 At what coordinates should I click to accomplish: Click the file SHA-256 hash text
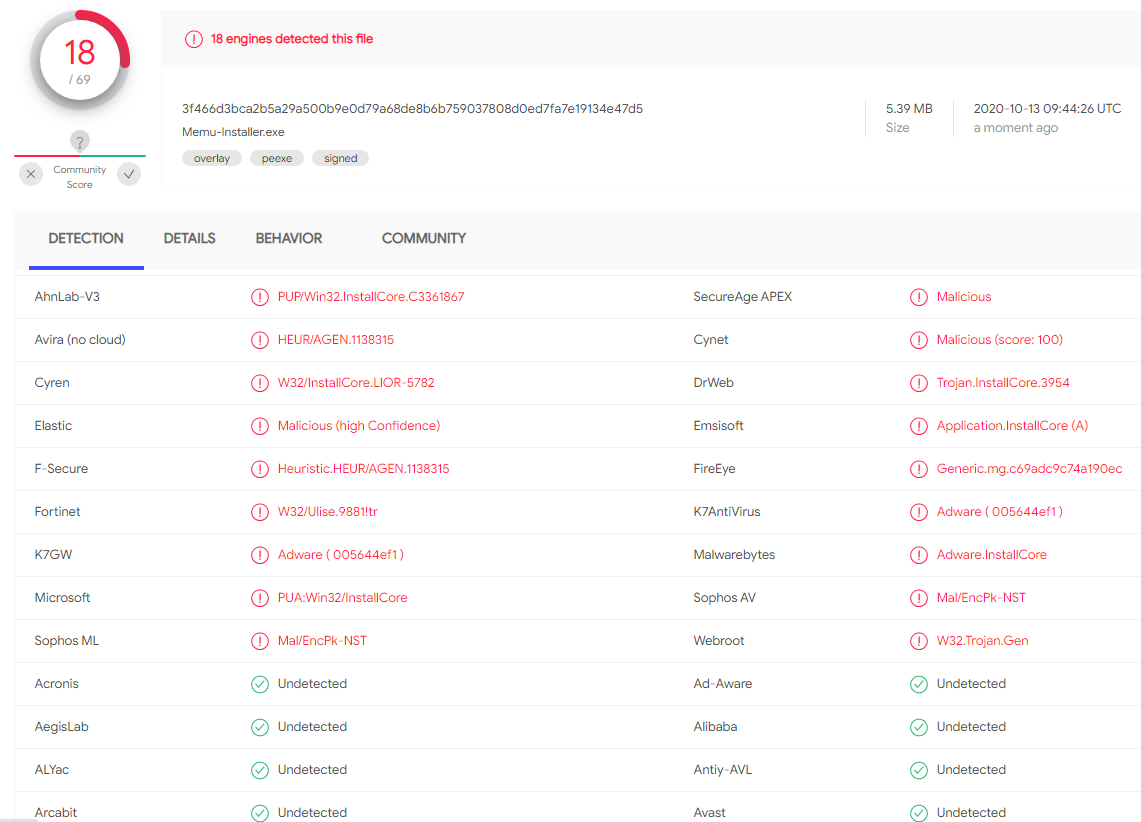point(412,108)
